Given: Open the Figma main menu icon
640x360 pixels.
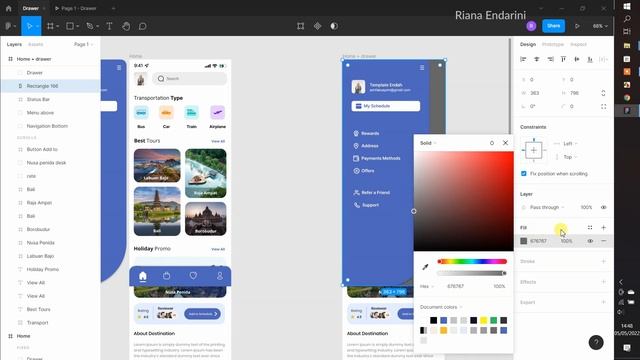Looking at the screenshot, I should [8, 26].
